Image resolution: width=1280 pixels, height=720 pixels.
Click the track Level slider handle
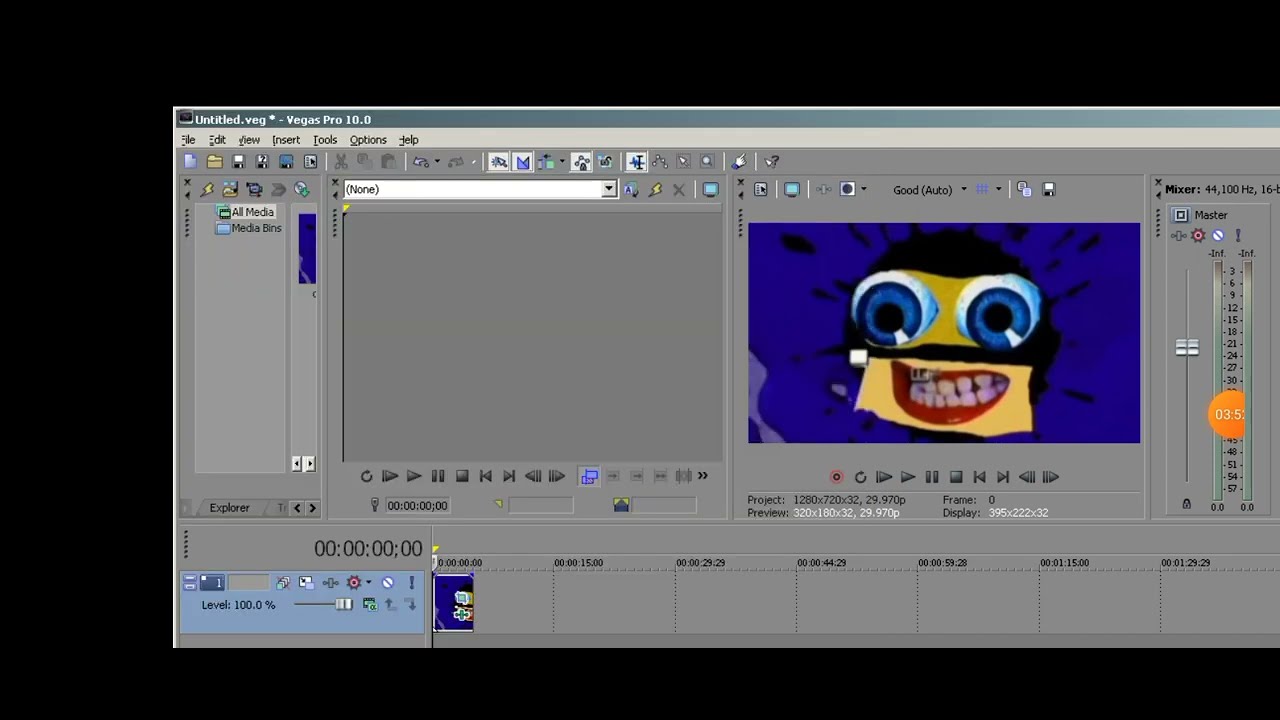tap(344, 604)
